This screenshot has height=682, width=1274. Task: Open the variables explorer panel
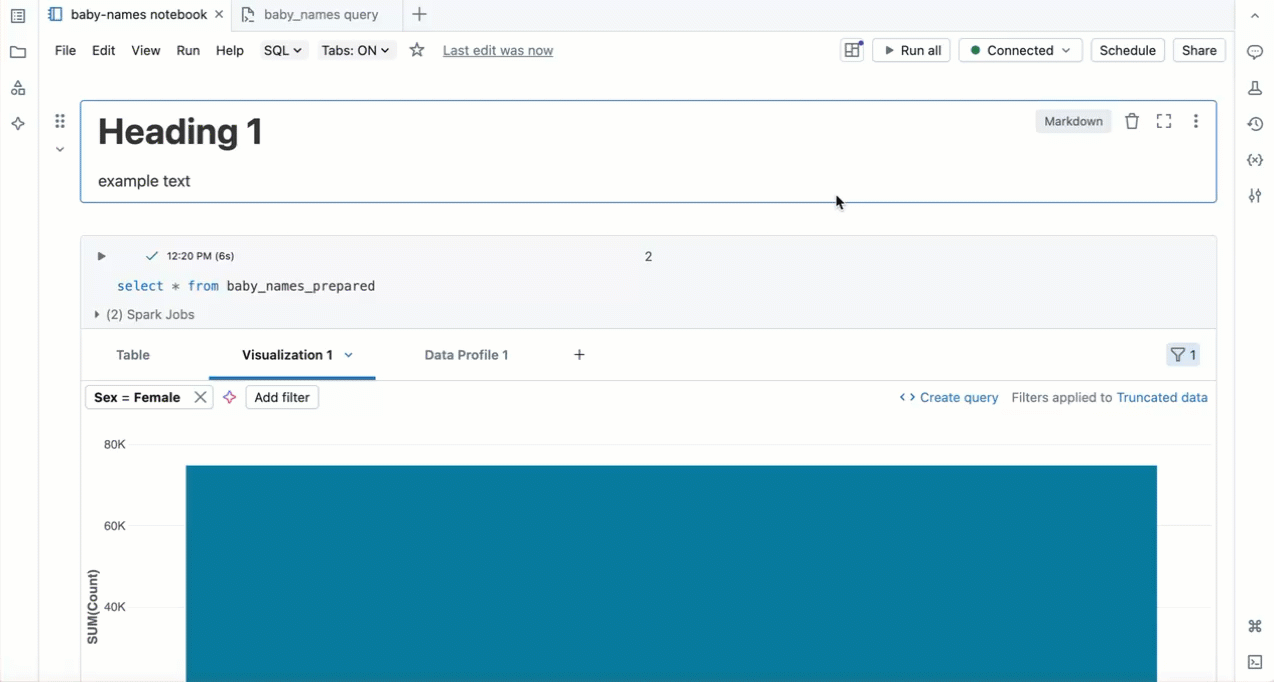1255,159
